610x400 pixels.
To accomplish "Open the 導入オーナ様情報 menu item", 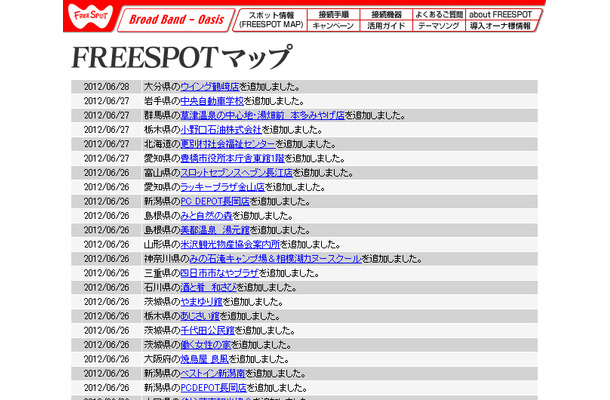I will point(500,26).
